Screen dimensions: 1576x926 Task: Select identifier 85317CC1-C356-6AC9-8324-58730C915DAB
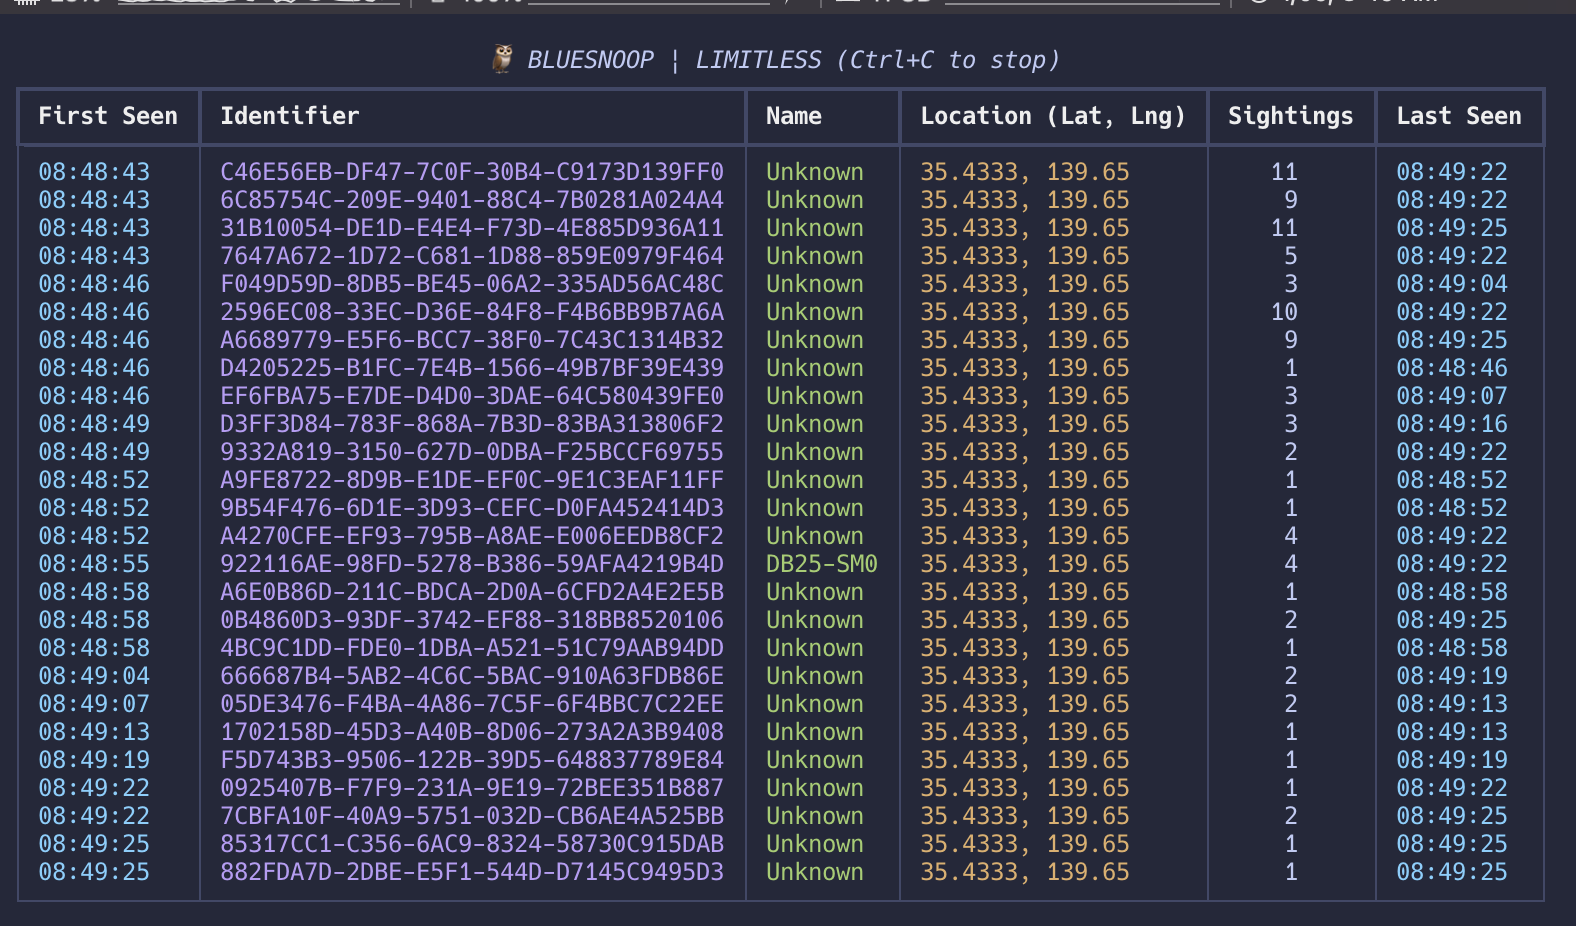[x=472, y=844]
